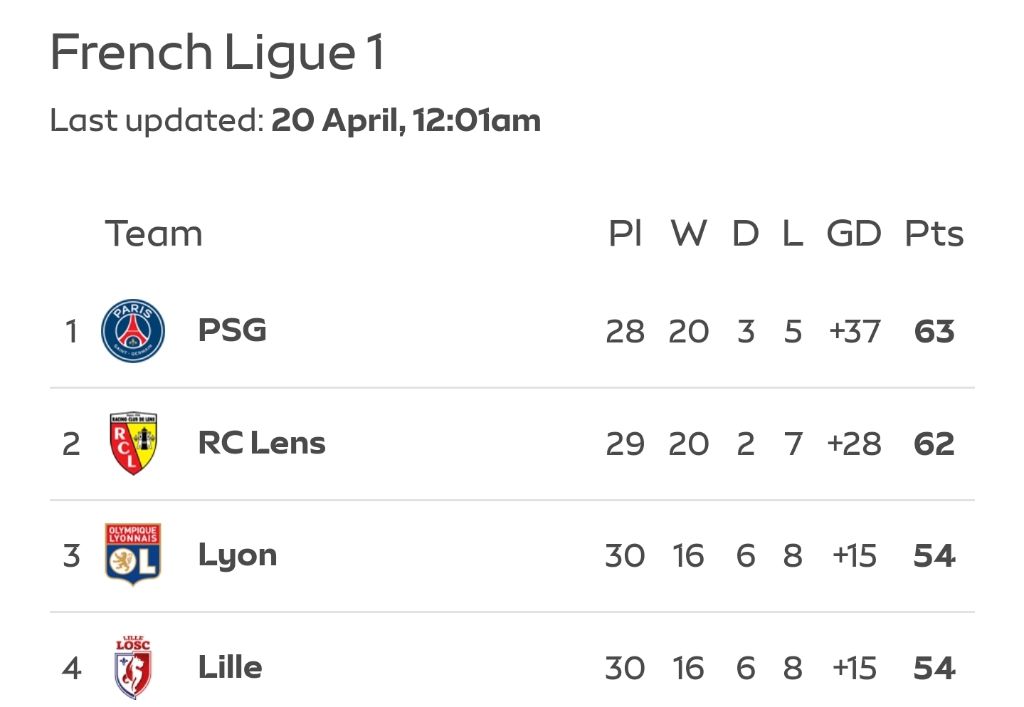The image size is (1024, 707).
Task: Open the PSG team name link
Action: click(x=232, y=330)
